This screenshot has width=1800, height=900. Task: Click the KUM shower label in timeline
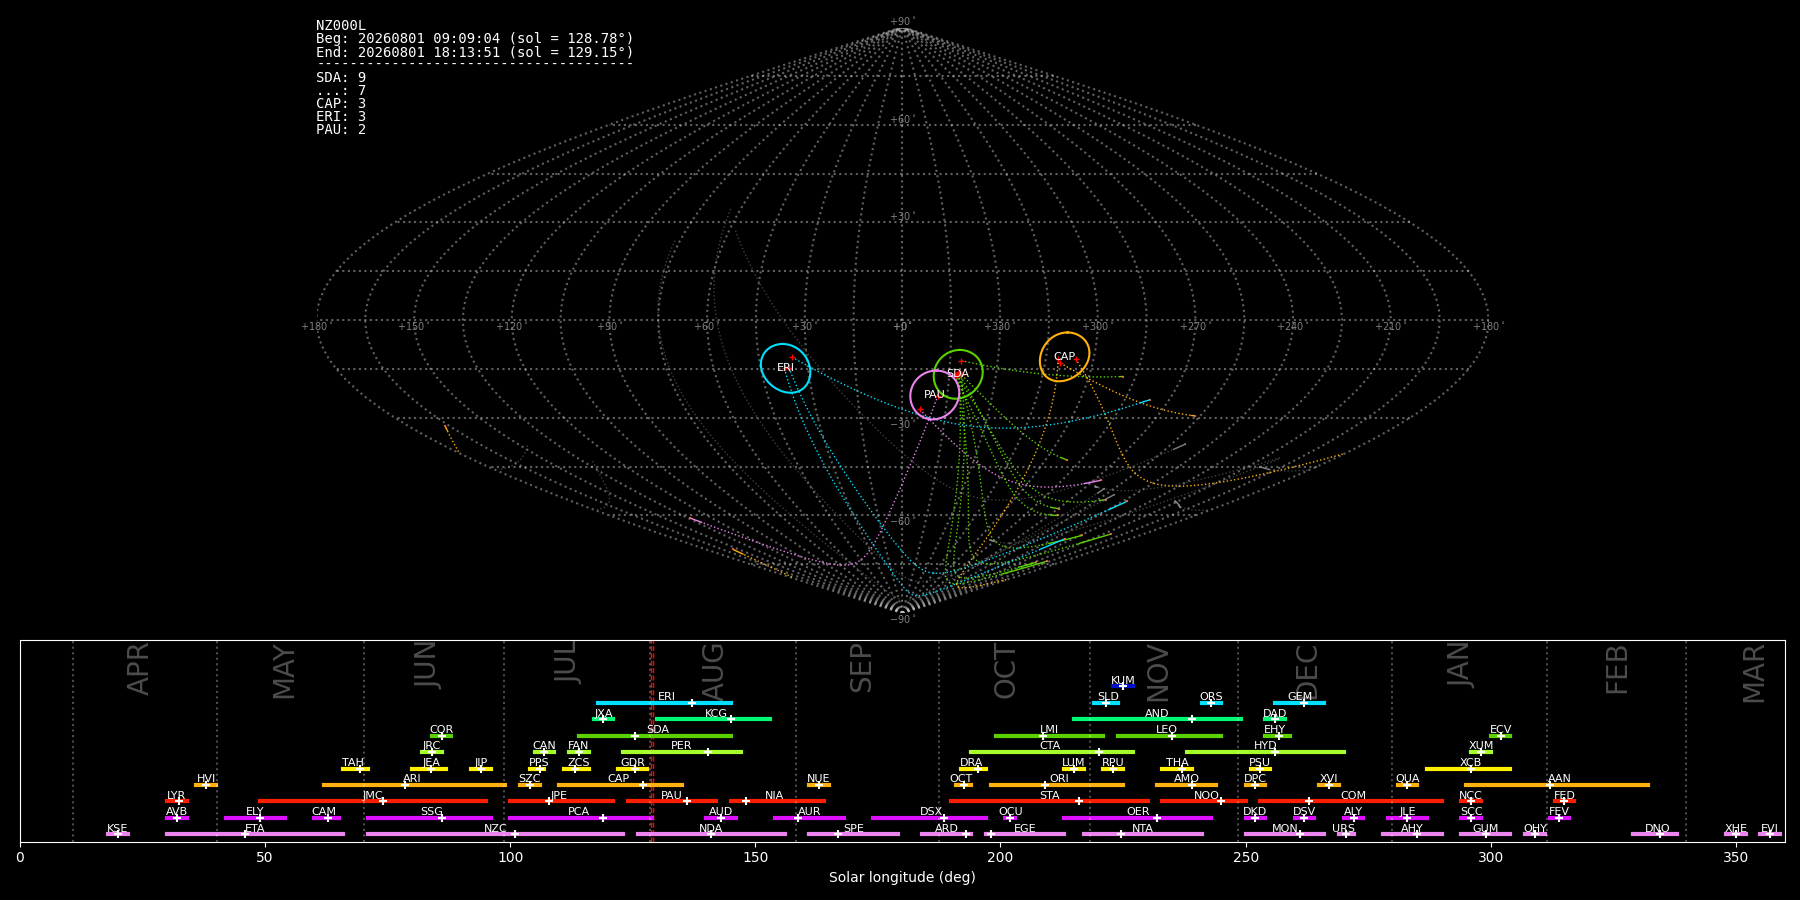(1123, 681)
